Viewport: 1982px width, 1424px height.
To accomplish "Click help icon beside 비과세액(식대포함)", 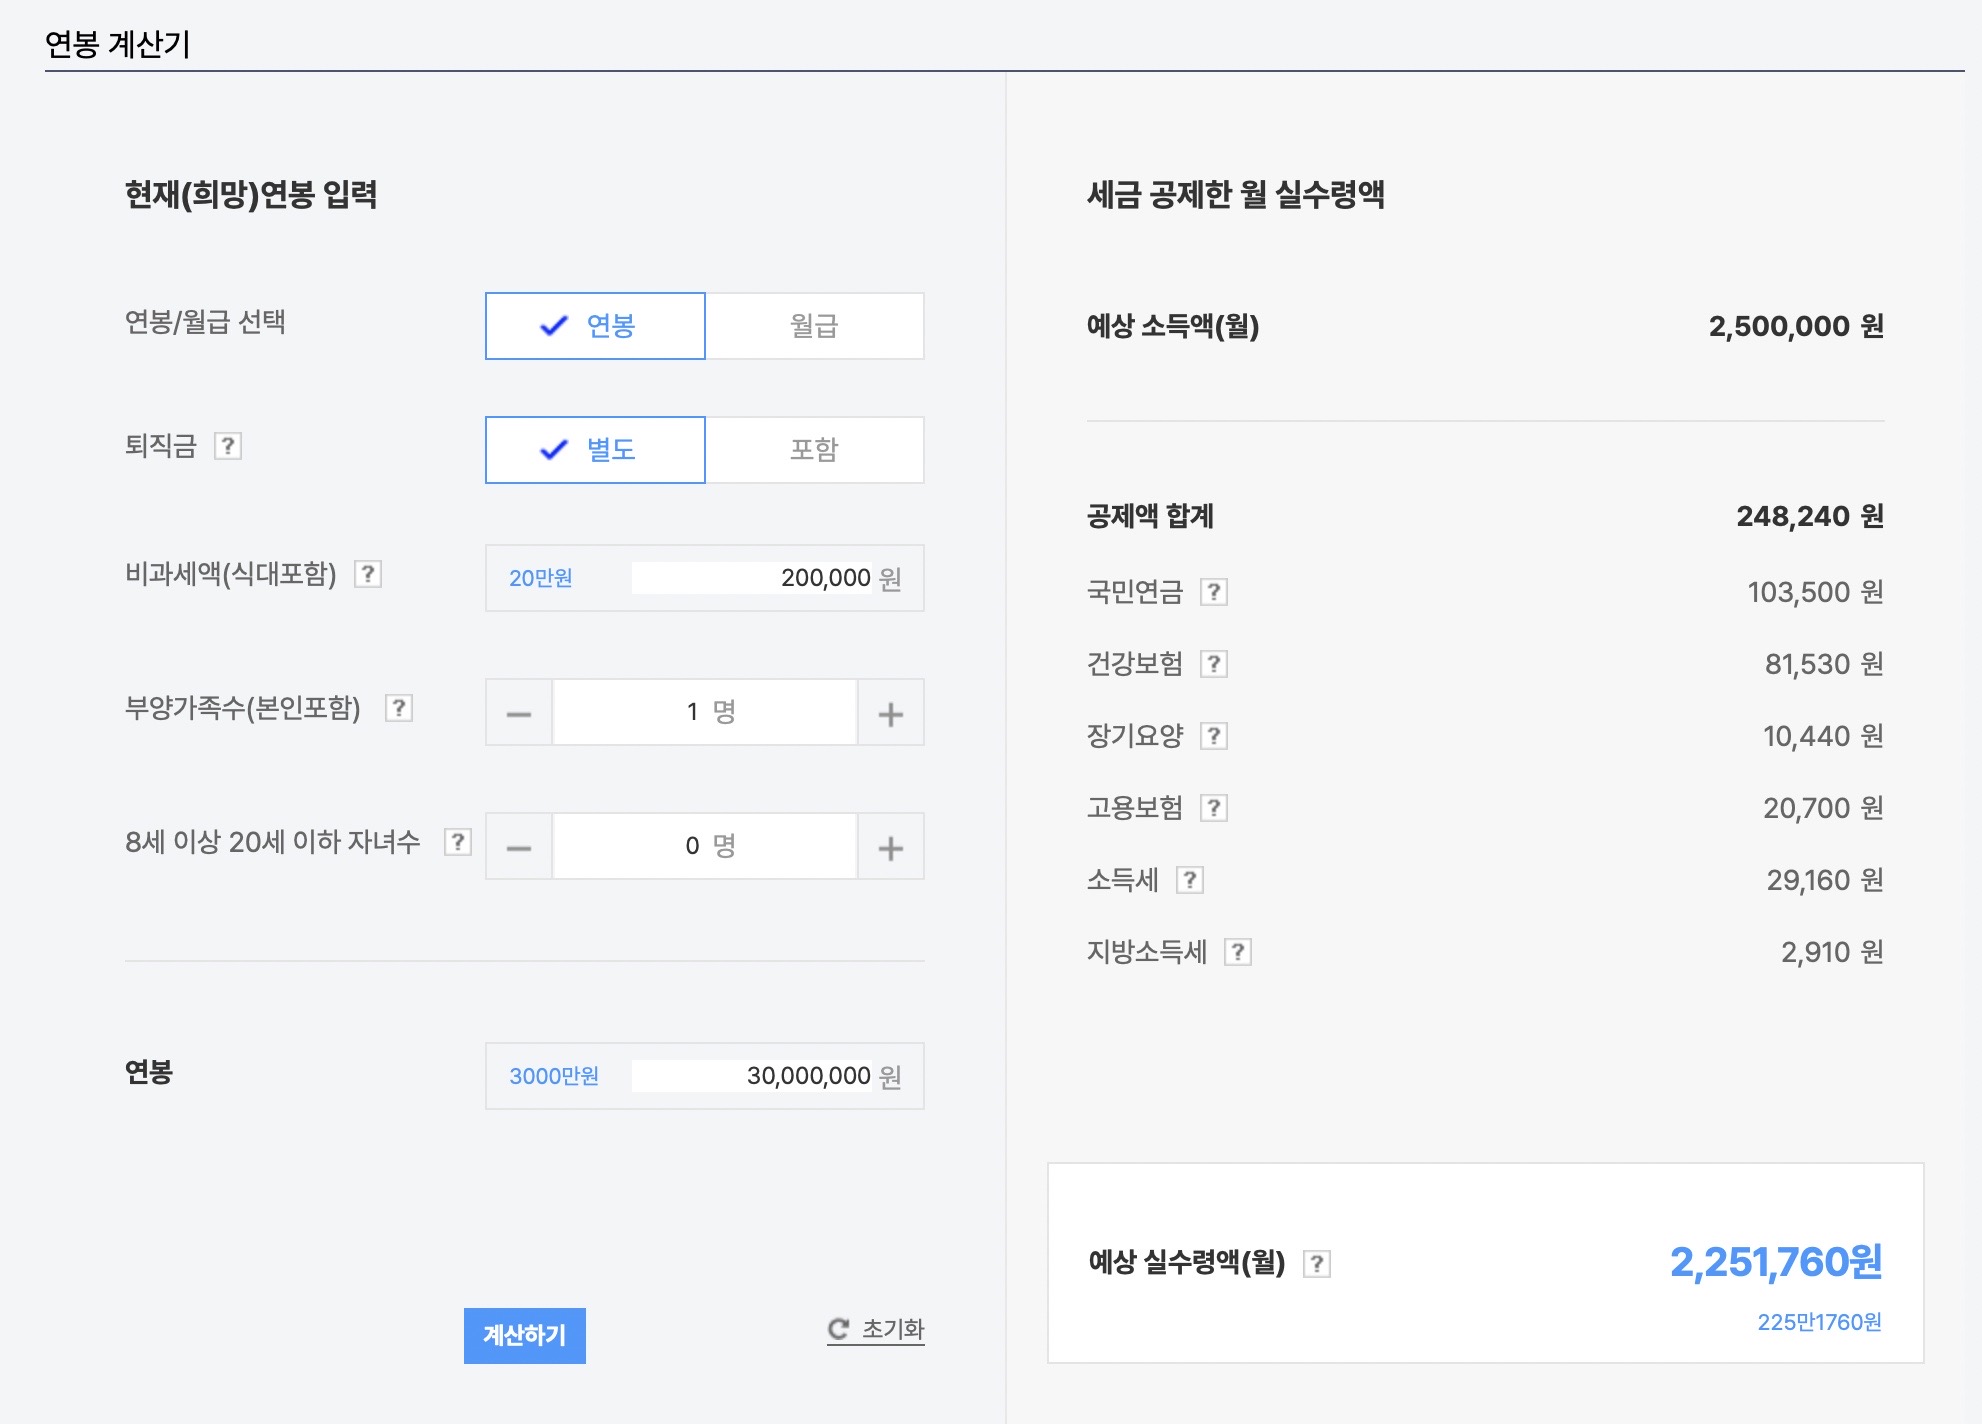I will (x=368, y=574).
